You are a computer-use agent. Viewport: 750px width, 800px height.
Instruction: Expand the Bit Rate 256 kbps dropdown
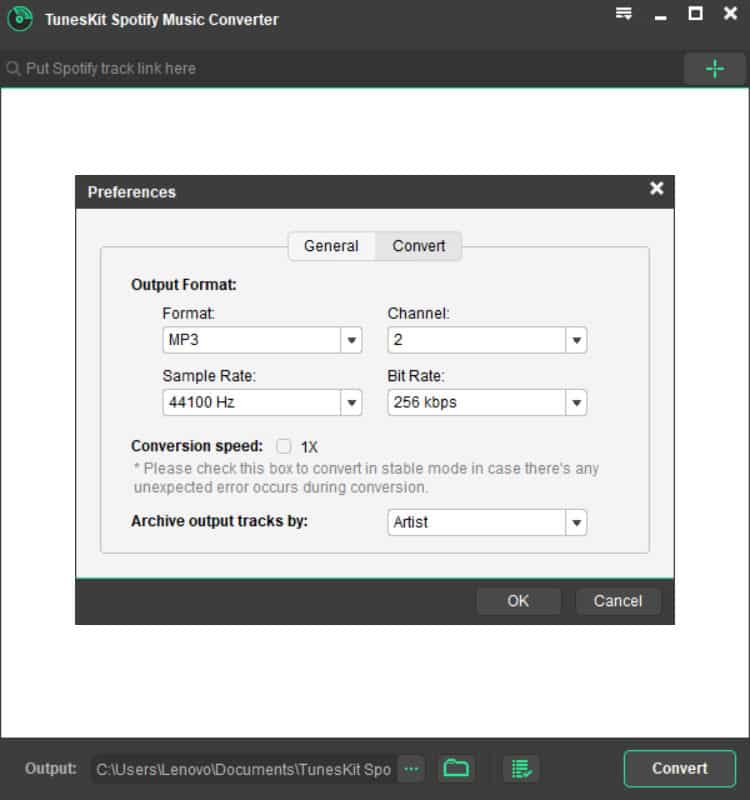pos(487,402)
